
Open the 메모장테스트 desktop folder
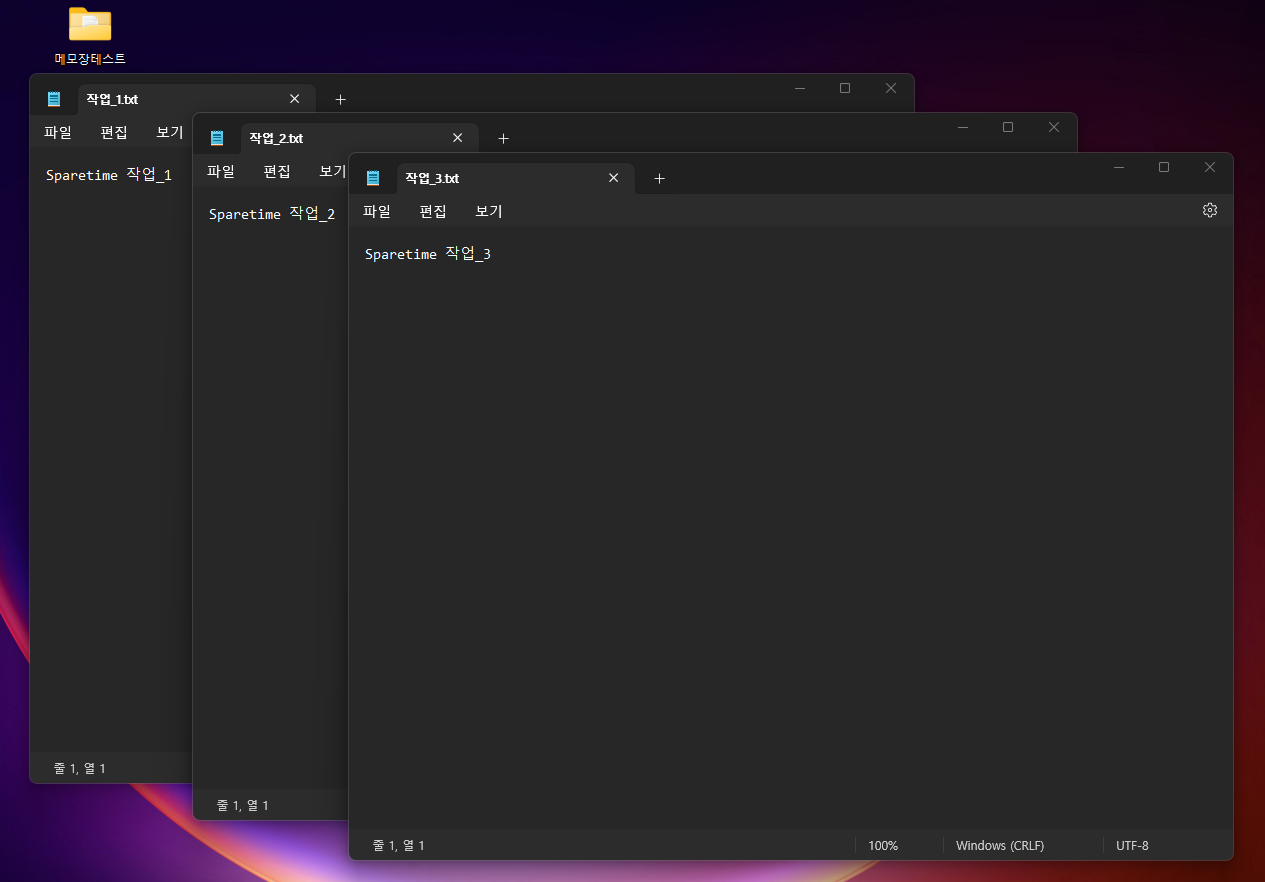[89, 23]
